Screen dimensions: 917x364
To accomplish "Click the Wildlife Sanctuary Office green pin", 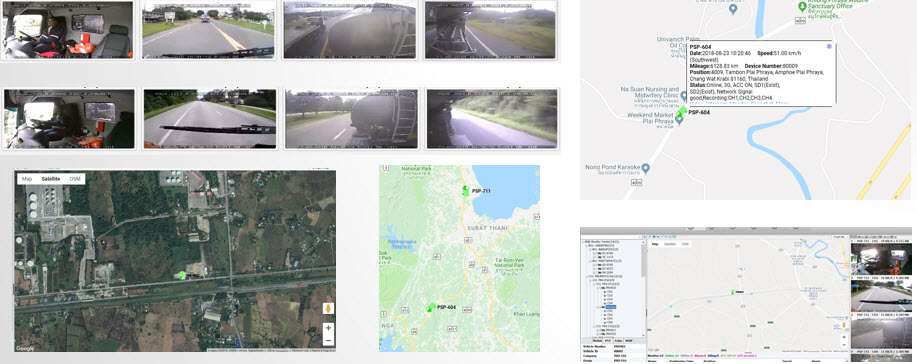I will coord(802,6).
